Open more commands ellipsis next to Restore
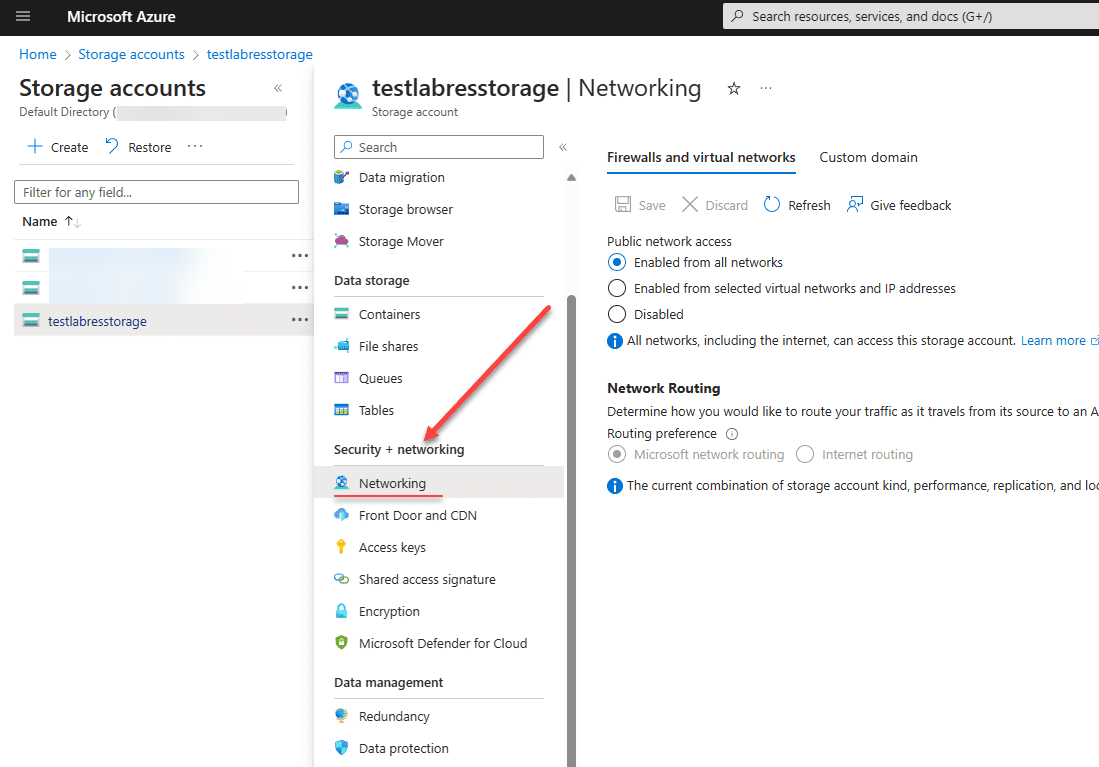 (x=195, y=147)
